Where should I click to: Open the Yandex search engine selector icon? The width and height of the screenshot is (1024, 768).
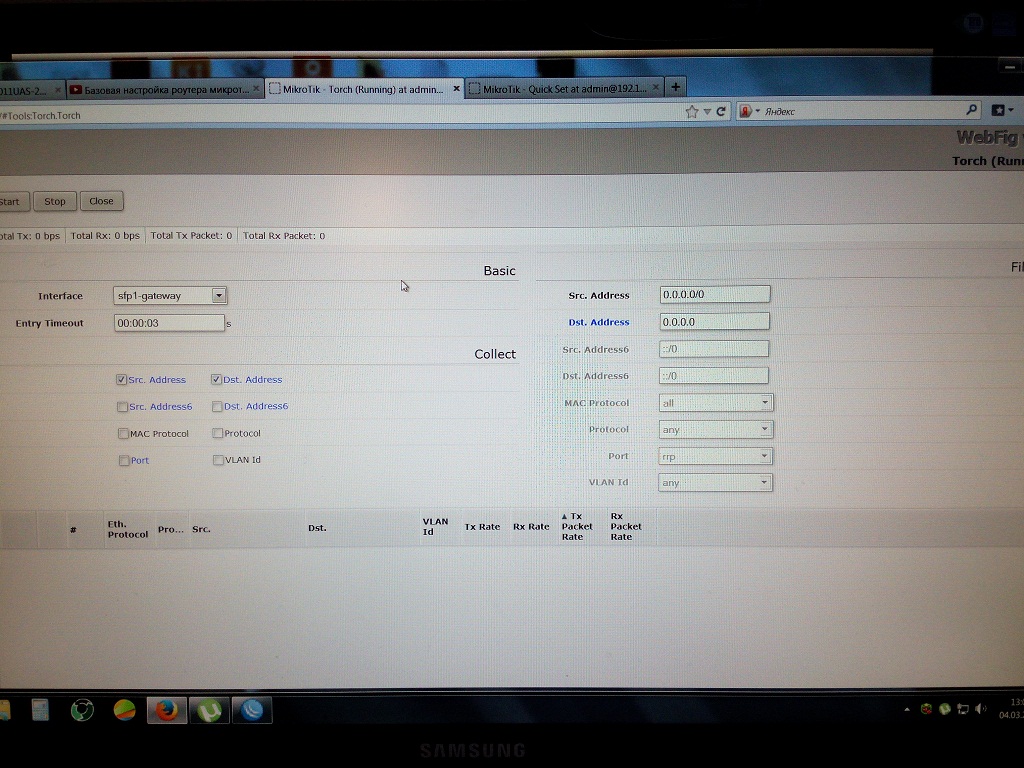[x=748, y=111]
